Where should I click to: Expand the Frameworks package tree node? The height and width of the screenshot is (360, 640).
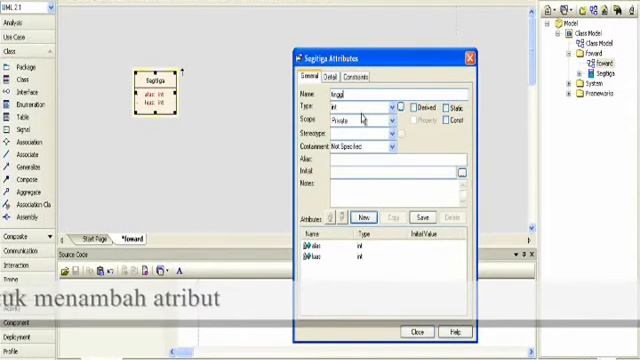point(569,93)
